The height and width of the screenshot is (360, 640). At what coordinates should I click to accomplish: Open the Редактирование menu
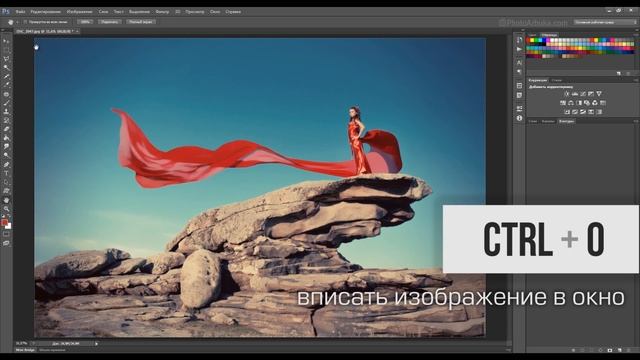45,12
